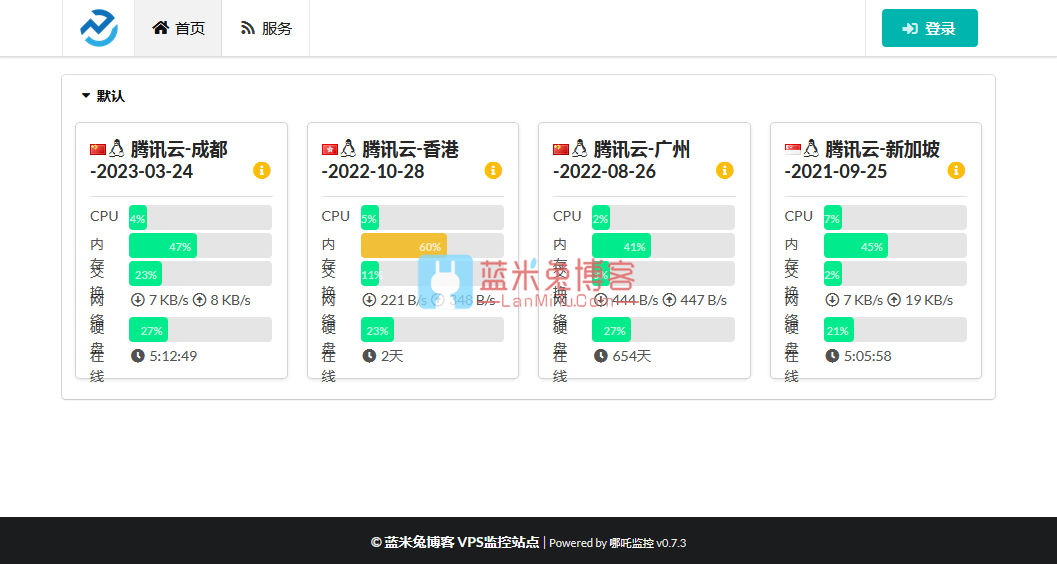Click info icon on 腾讯云-广州 card
The height and width of the screenshot is (564, 1057).
(724, 170)
